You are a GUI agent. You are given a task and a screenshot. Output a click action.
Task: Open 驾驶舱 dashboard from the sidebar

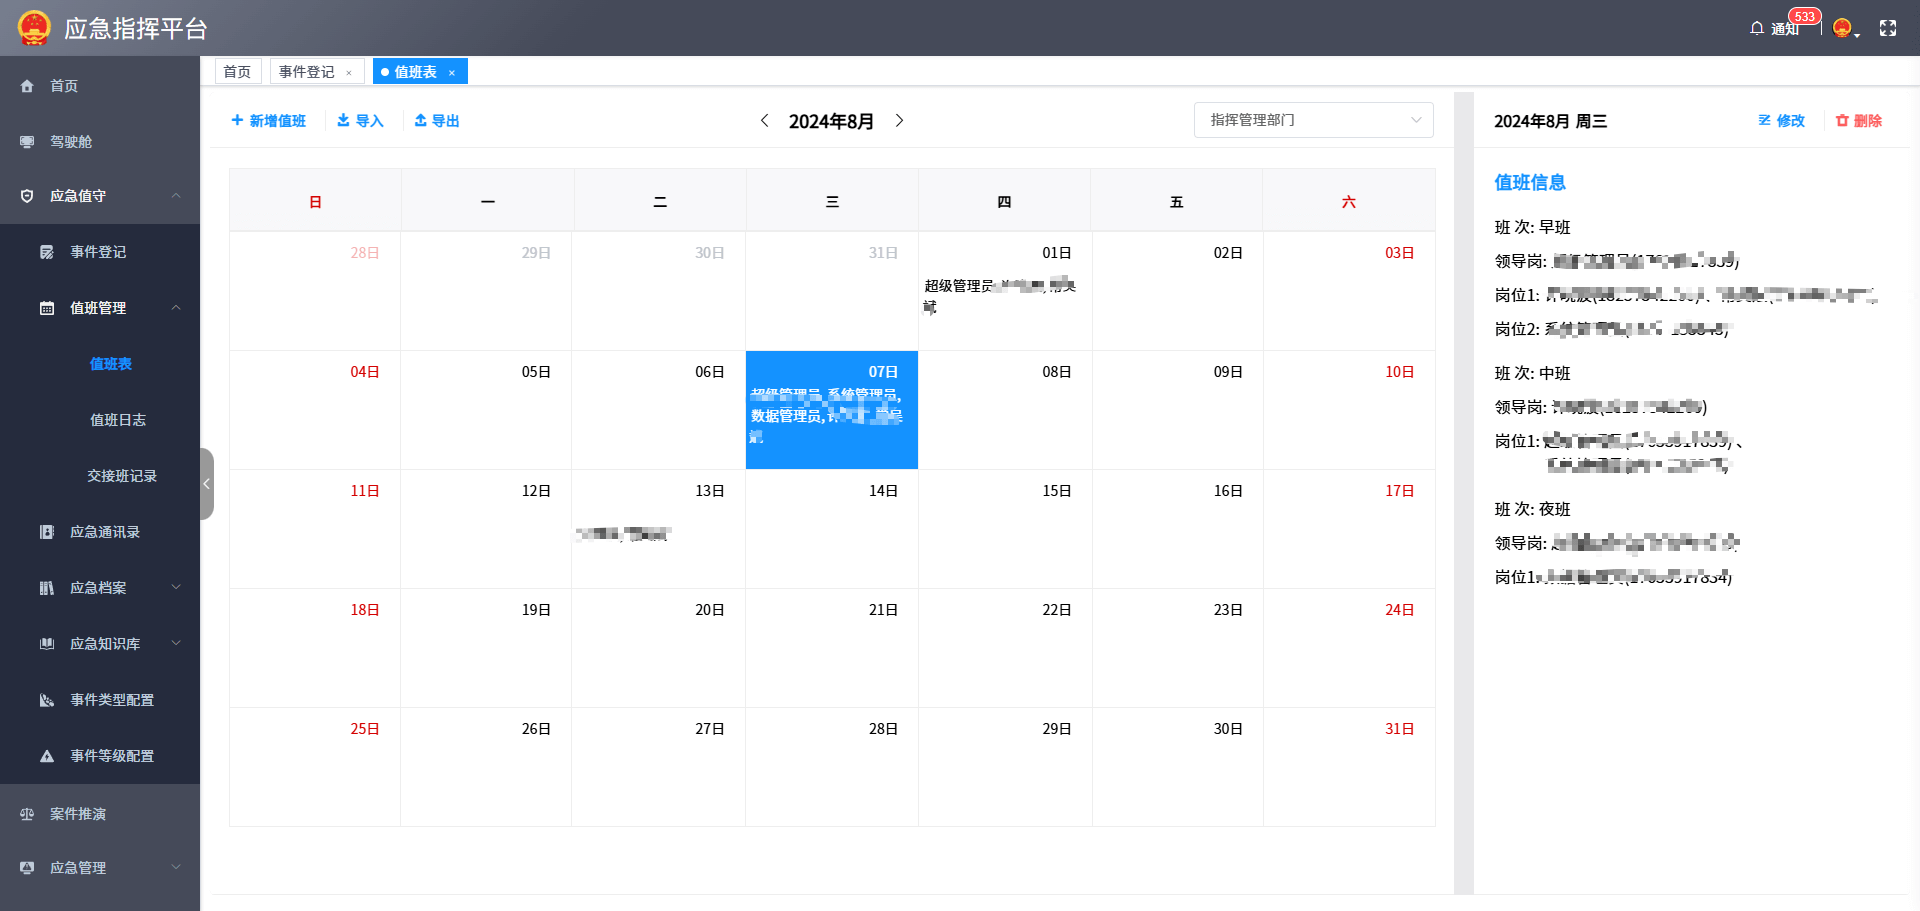click(70, 142)
